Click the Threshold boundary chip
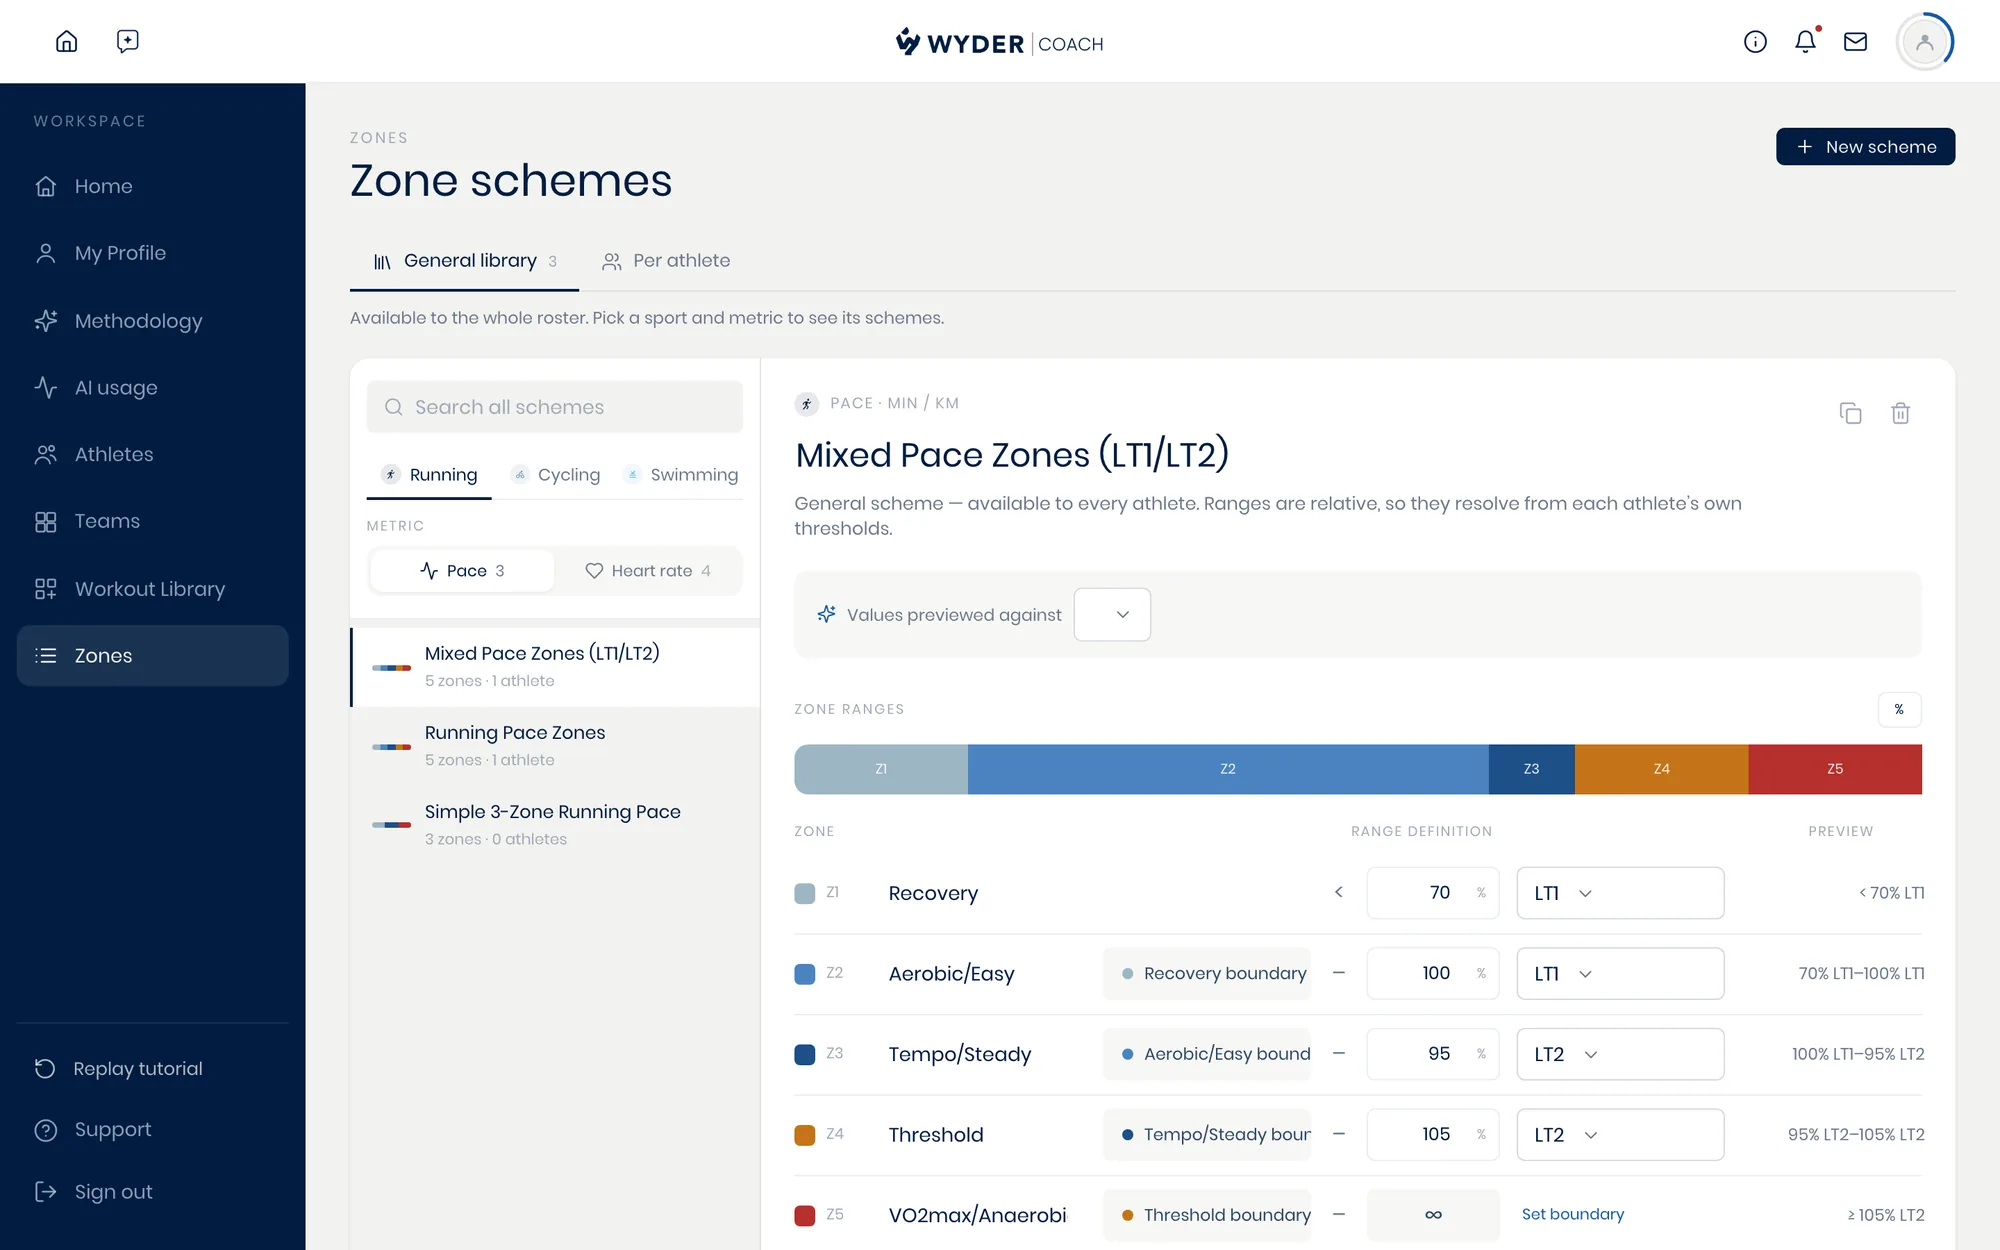 click(1207, 1215)
